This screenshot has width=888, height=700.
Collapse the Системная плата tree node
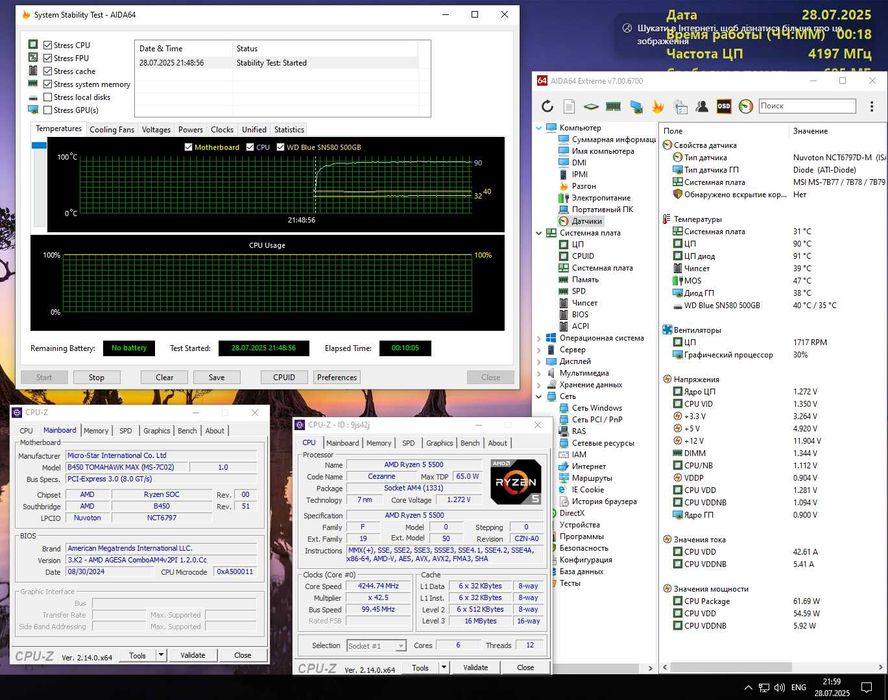[539, 233]
